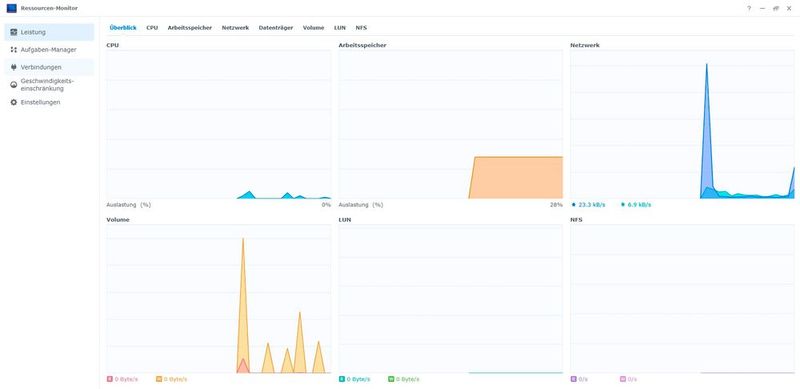Viewport: 800px width, 389px height.
Task: Click the Einstellungen gear icon
Action: coord(14,102)
